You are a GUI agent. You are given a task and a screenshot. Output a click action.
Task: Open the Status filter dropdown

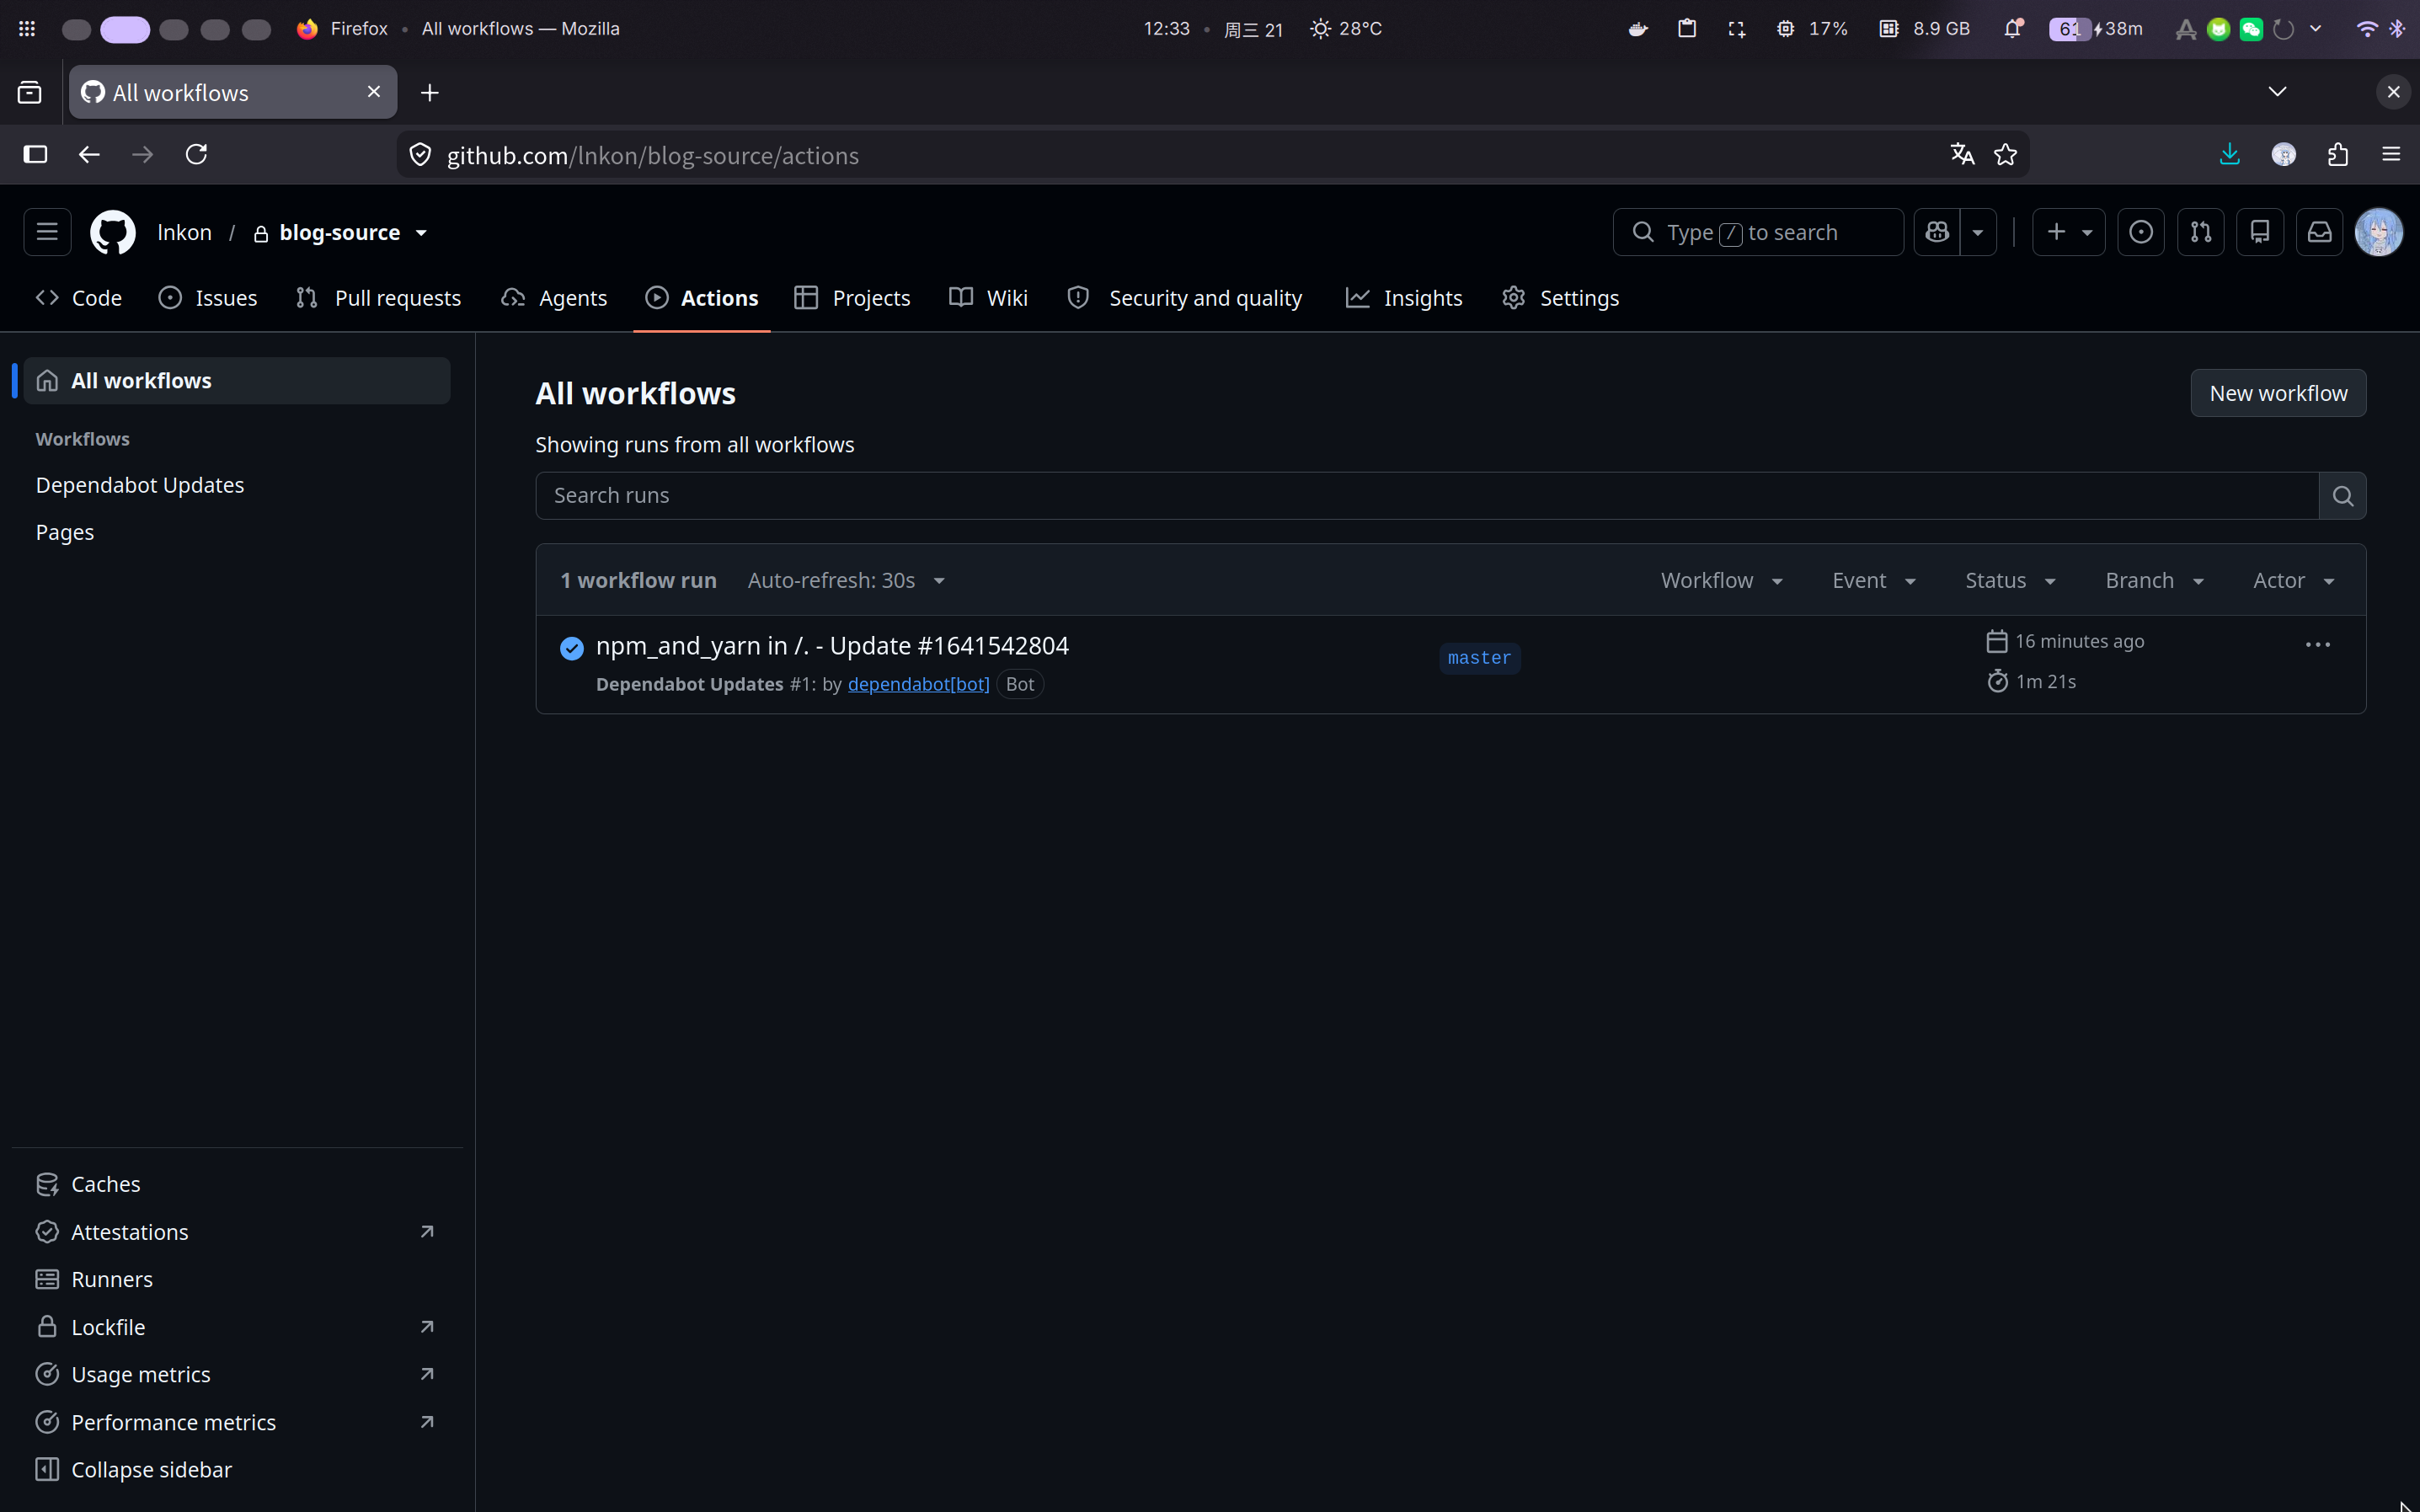2010,581
